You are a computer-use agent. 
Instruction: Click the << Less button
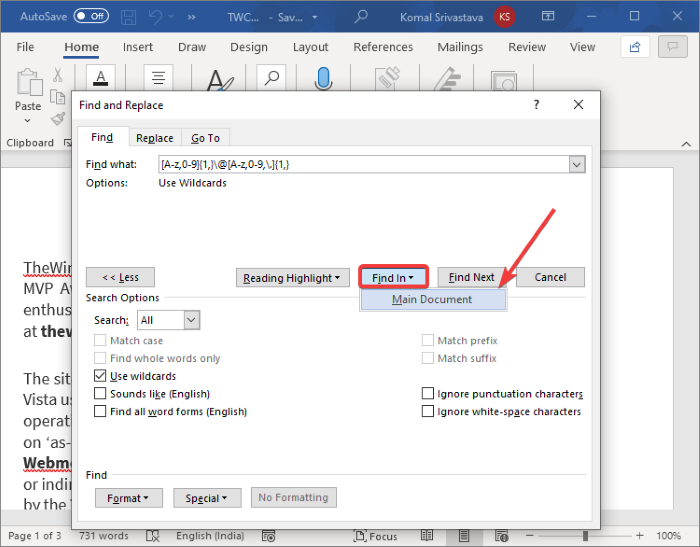[121, 277]
